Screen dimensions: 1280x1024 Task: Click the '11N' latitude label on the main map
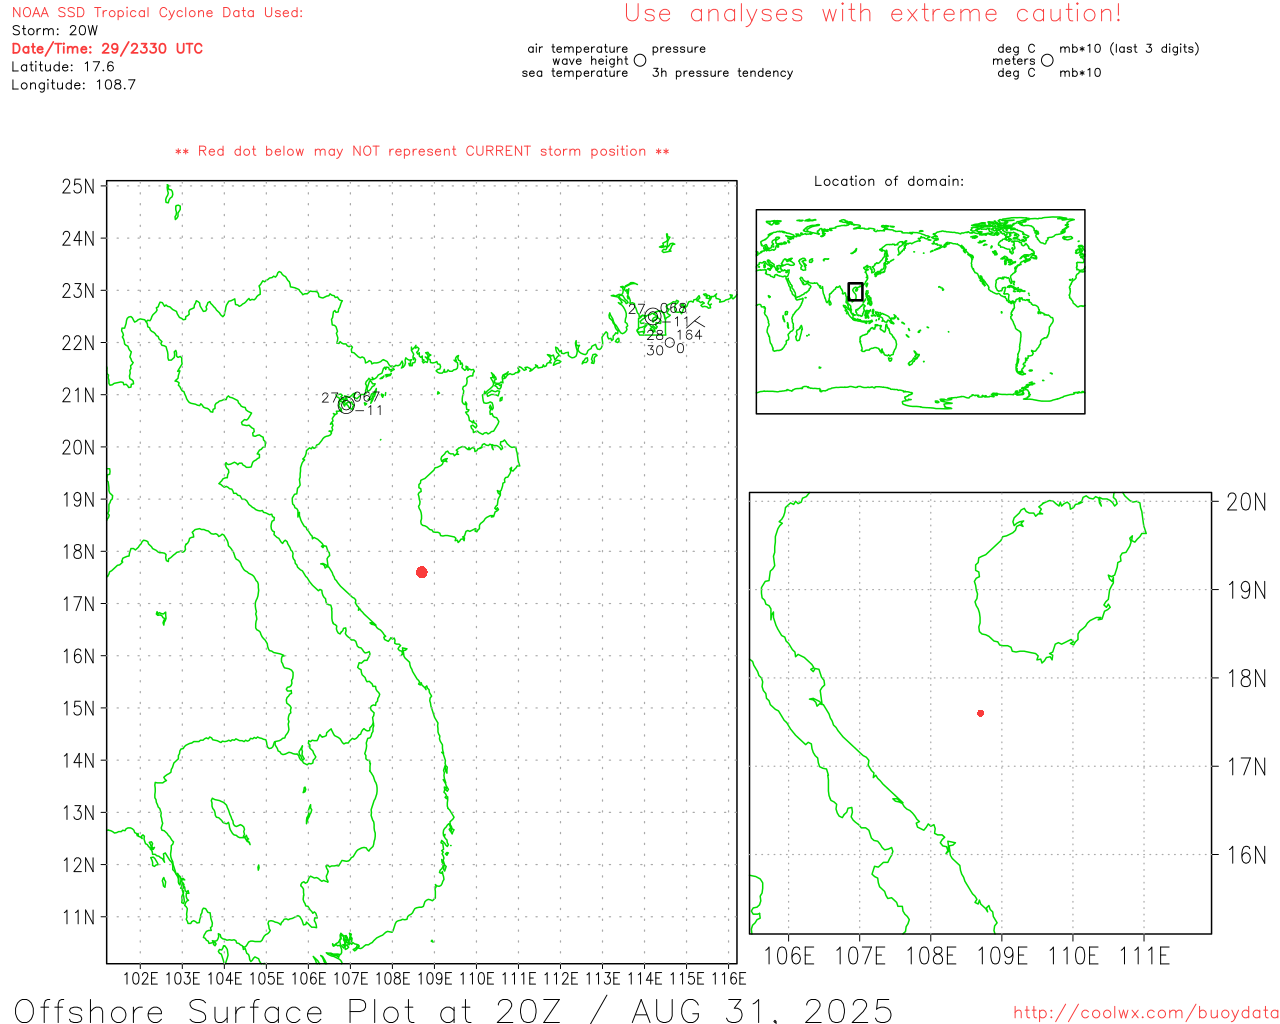pos(79,917)
